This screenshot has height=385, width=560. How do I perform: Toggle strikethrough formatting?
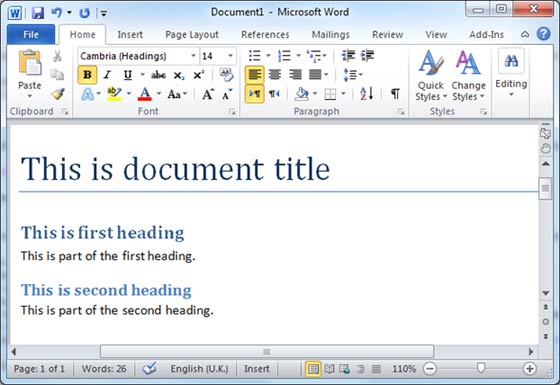(158, 75)
